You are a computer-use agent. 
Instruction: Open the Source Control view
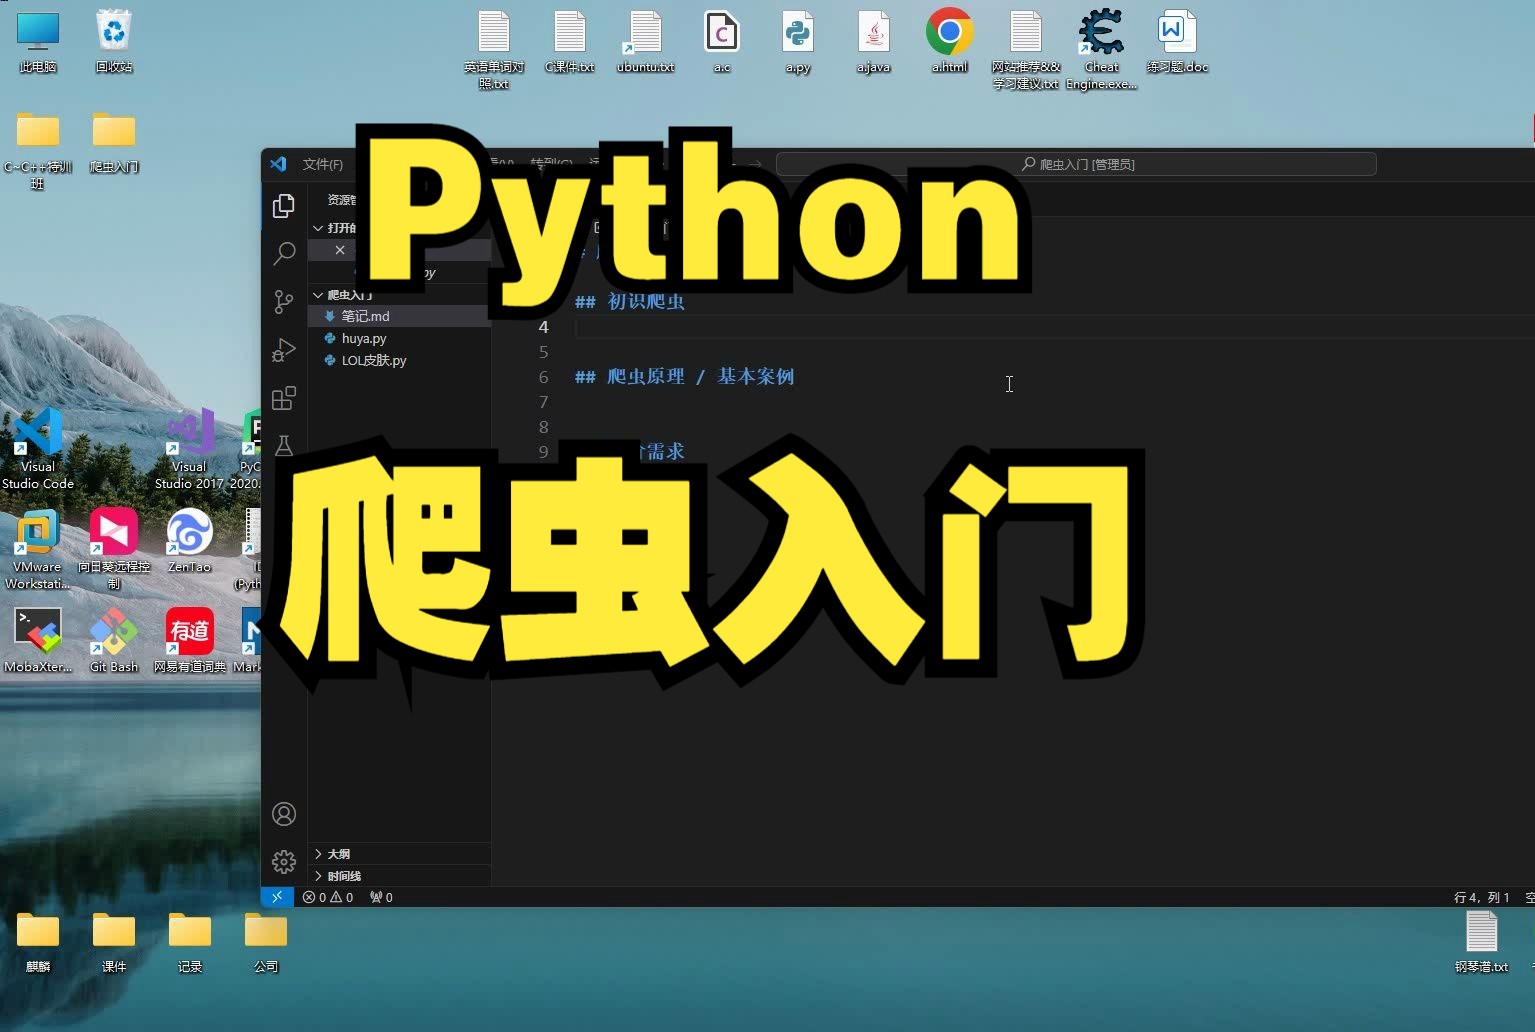coord(284,302)
